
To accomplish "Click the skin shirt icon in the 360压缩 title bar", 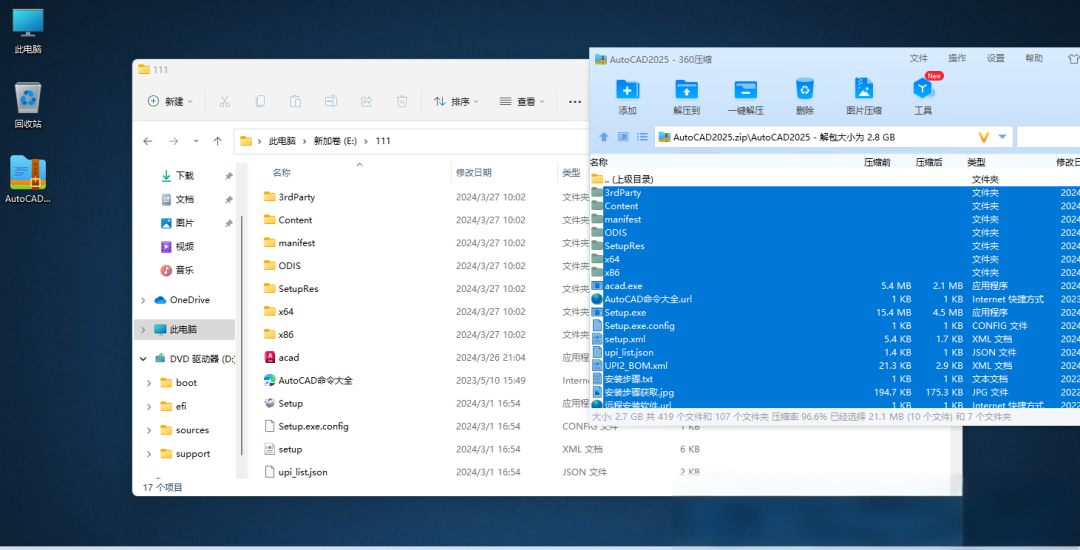I will click(1073, 59).
